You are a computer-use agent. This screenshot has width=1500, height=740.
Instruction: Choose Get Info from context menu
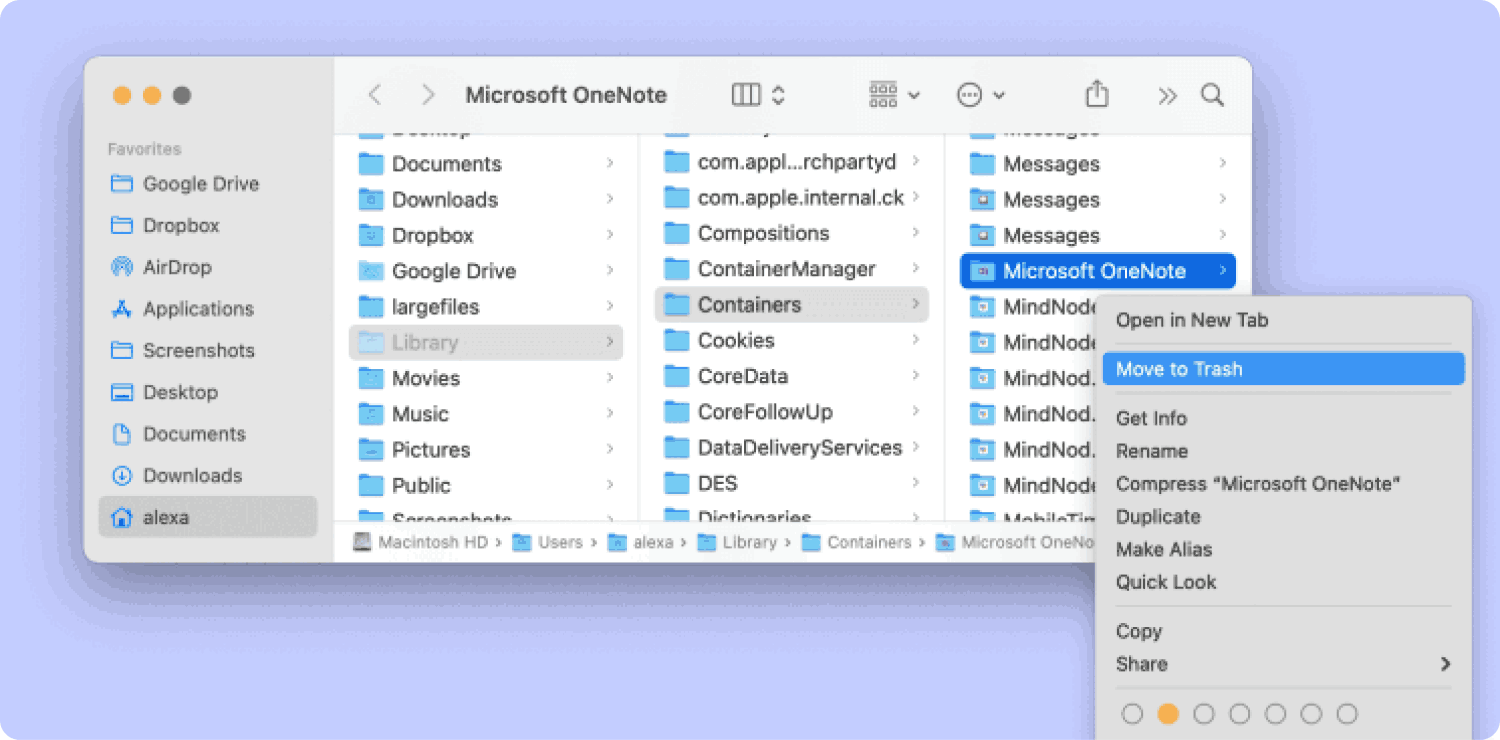[1283, 418]
